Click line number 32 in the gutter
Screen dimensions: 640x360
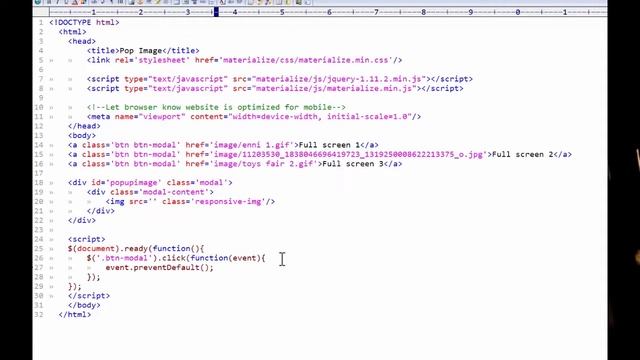39,315
